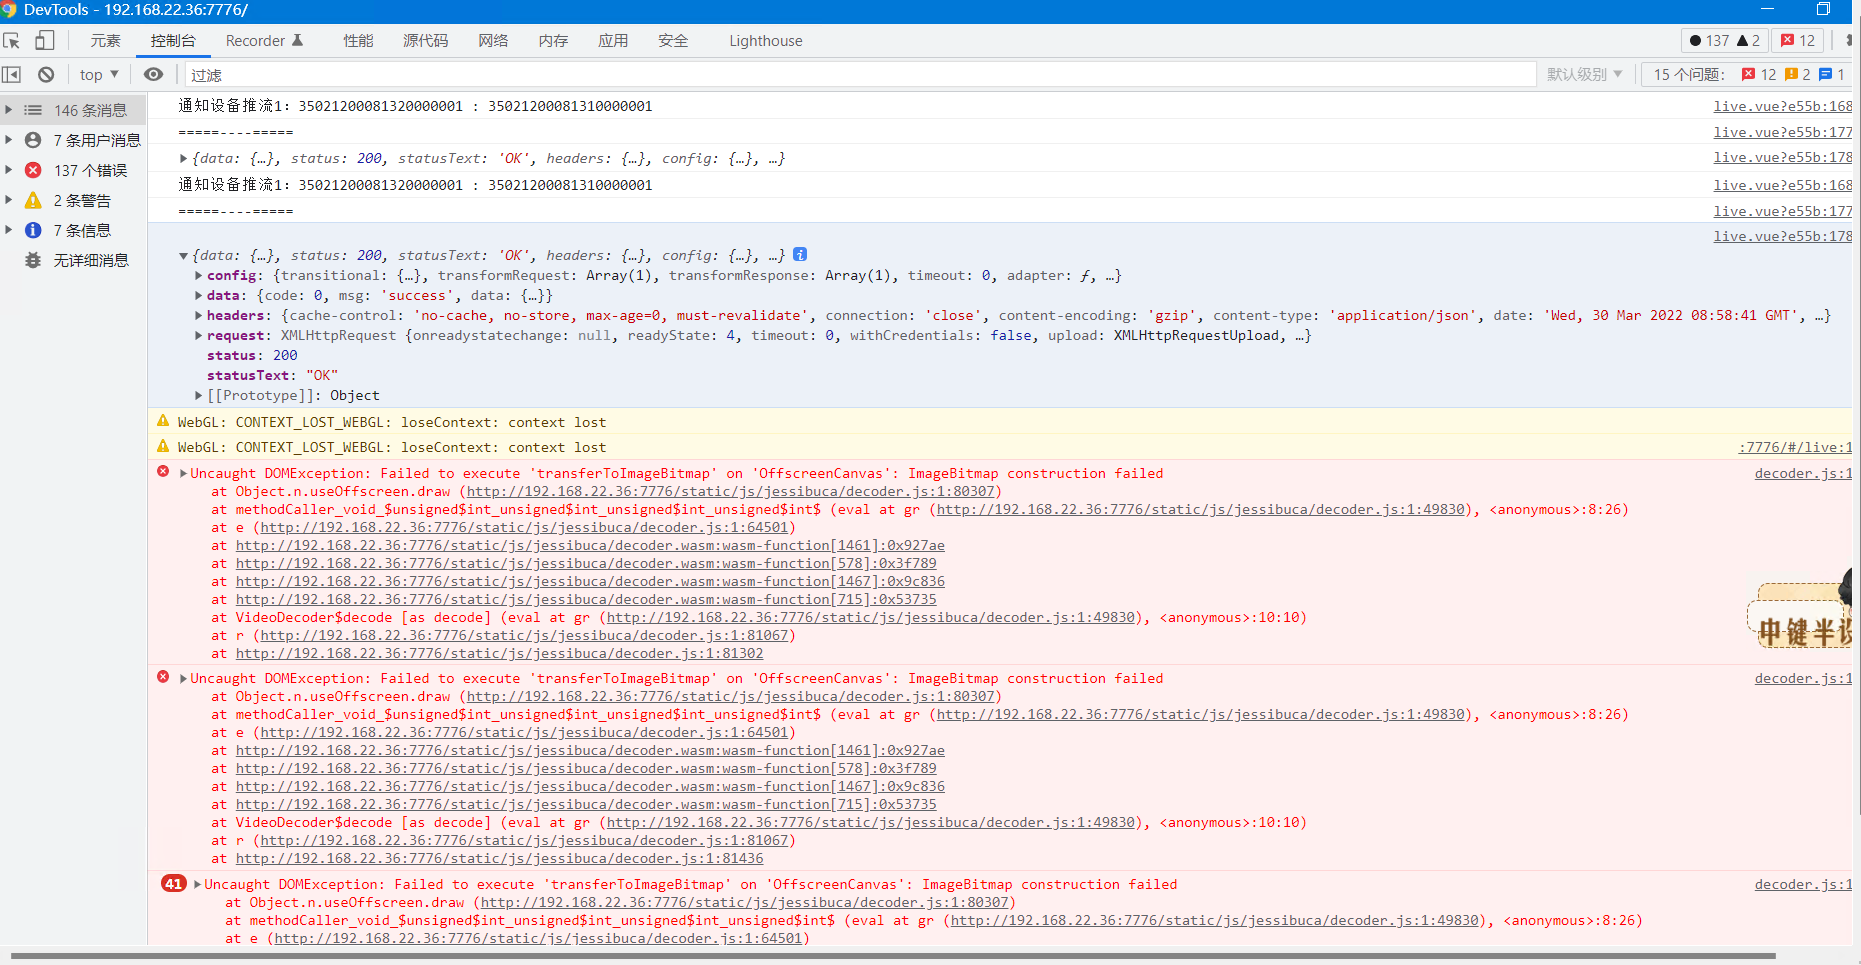The height and width of the screenshot is (965, 1861).
Task: Create a live expression with the eye icon
Action: pos(153,73)
